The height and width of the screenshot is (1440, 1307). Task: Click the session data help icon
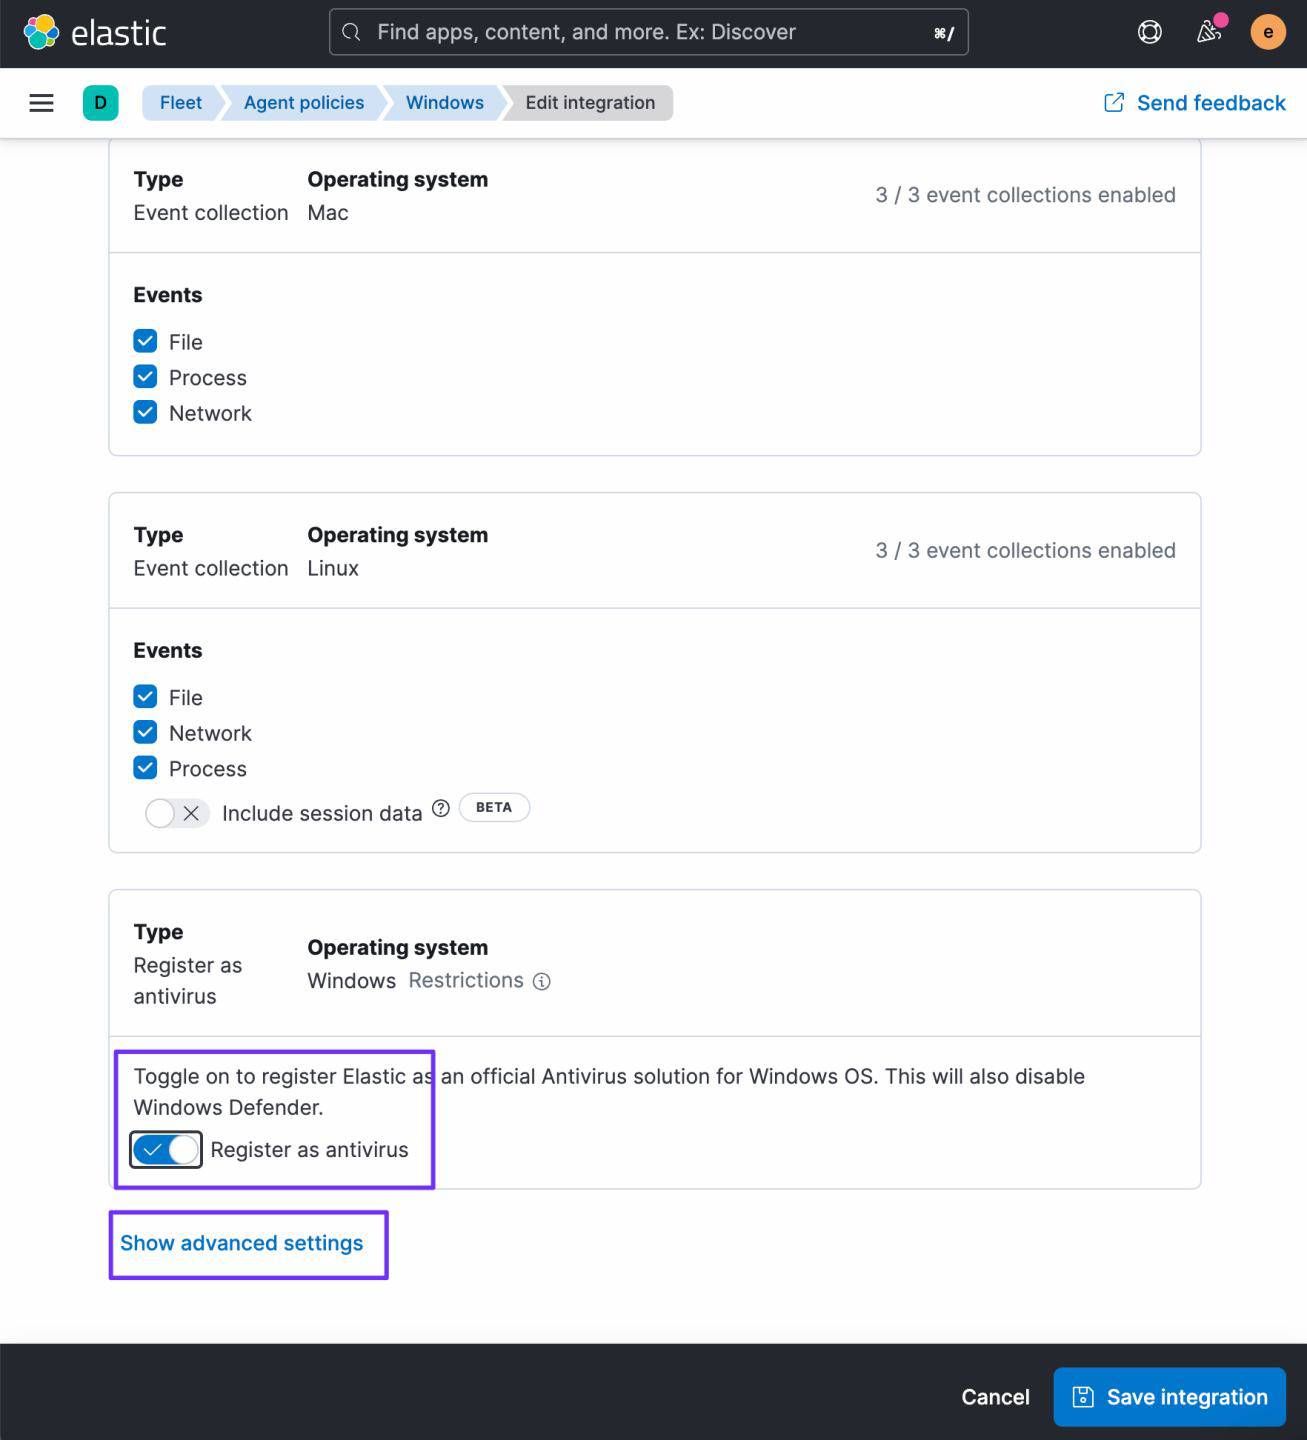[440, 809]
